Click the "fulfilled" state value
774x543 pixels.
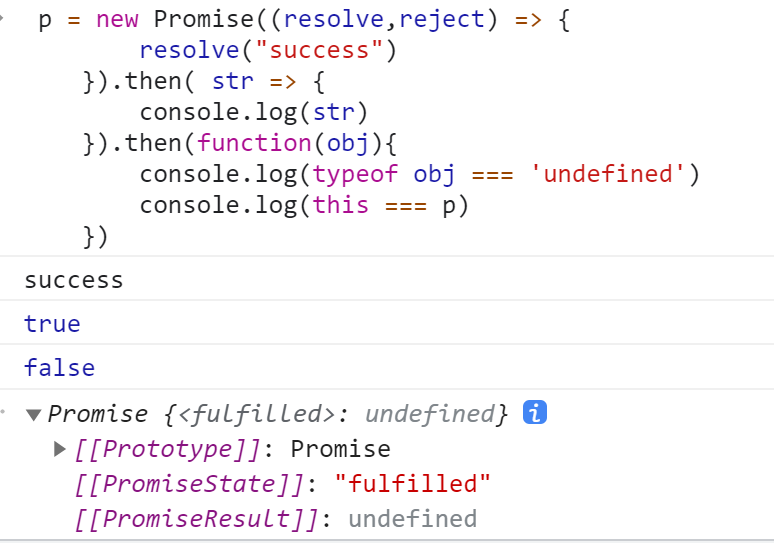(413, 484)
